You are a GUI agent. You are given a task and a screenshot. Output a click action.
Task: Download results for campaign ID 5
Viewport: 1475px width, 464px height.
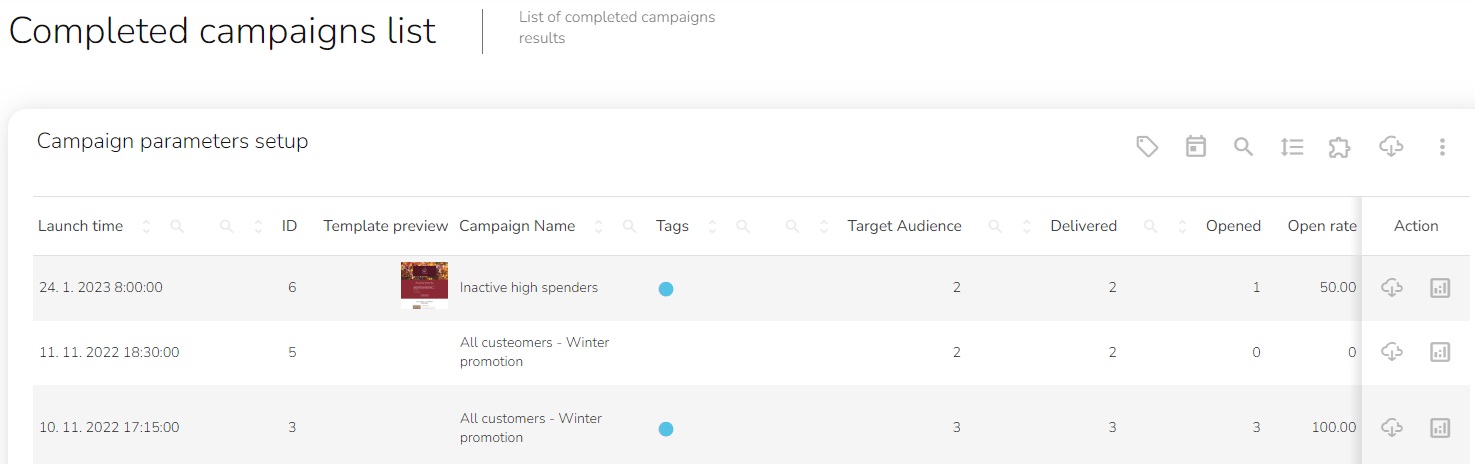coord(1391,352)
